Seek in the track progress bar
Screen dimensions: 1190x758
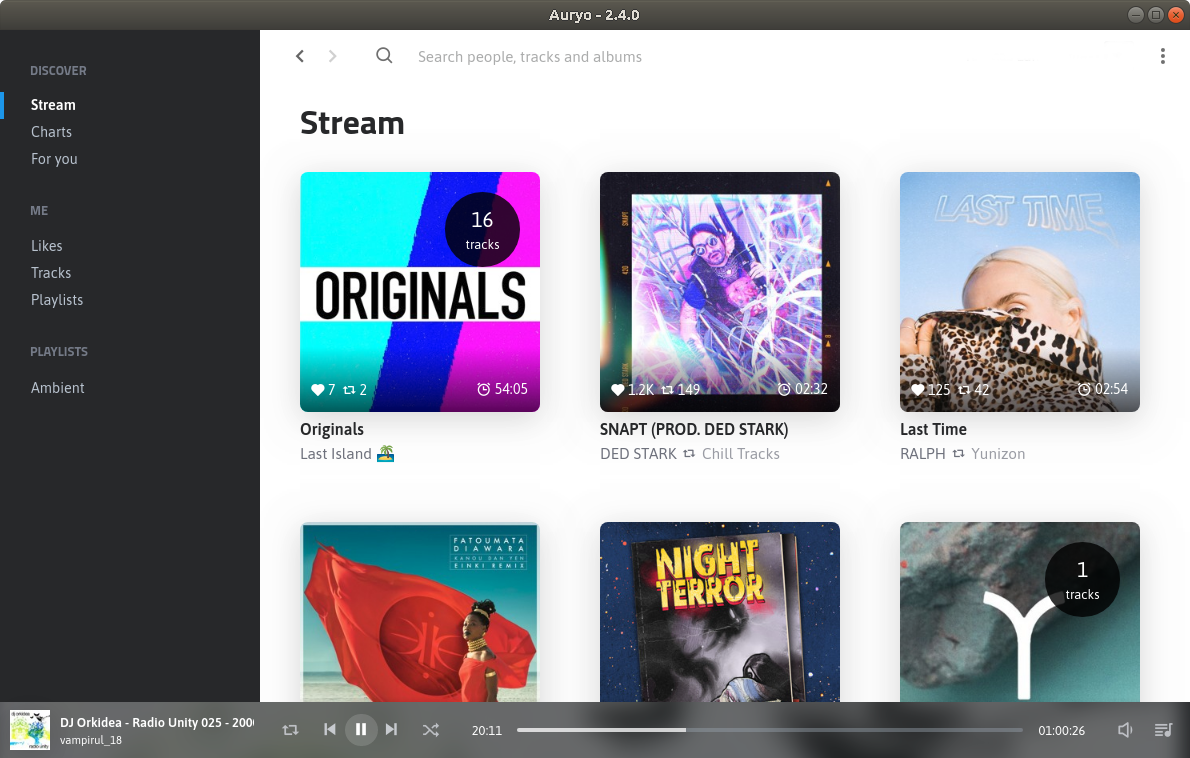pos(769,730)
